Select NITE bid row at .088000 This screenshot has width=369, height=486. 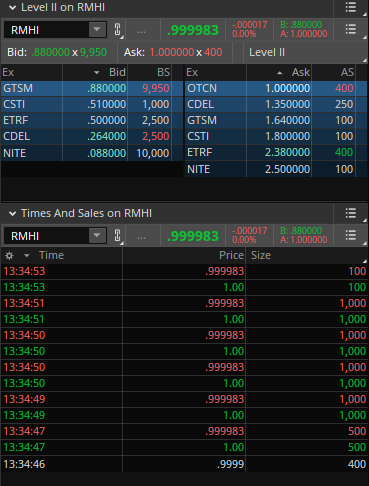(x=92, y=153)
